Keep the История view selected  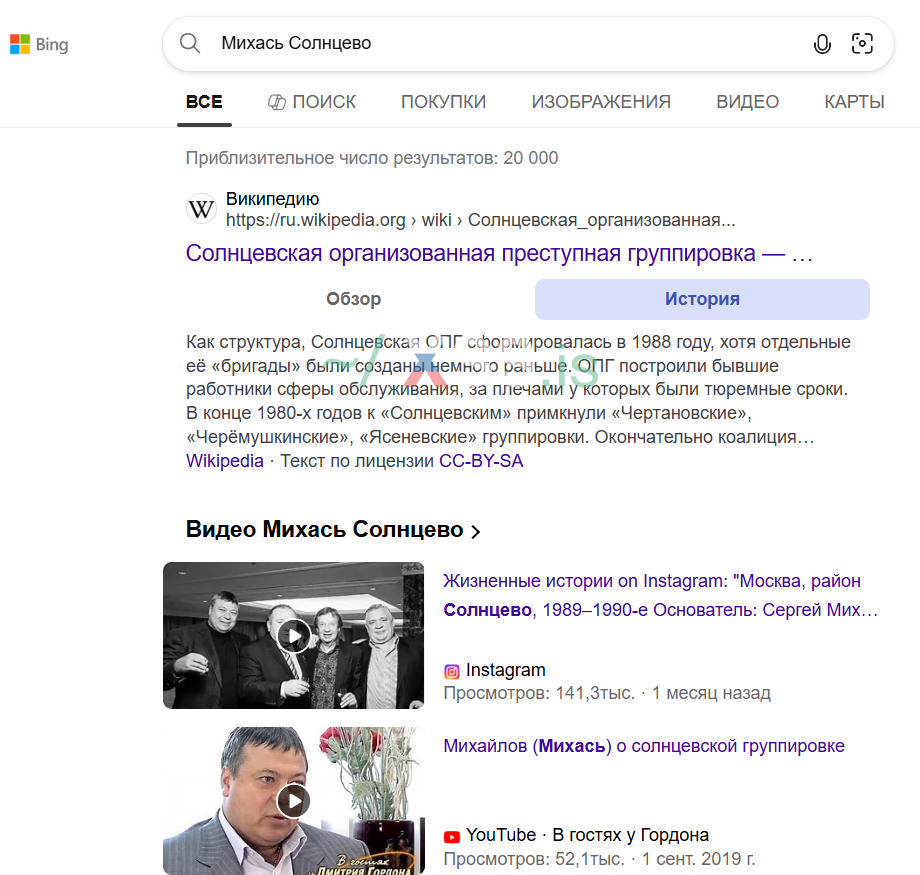click(x=701, y=298)
